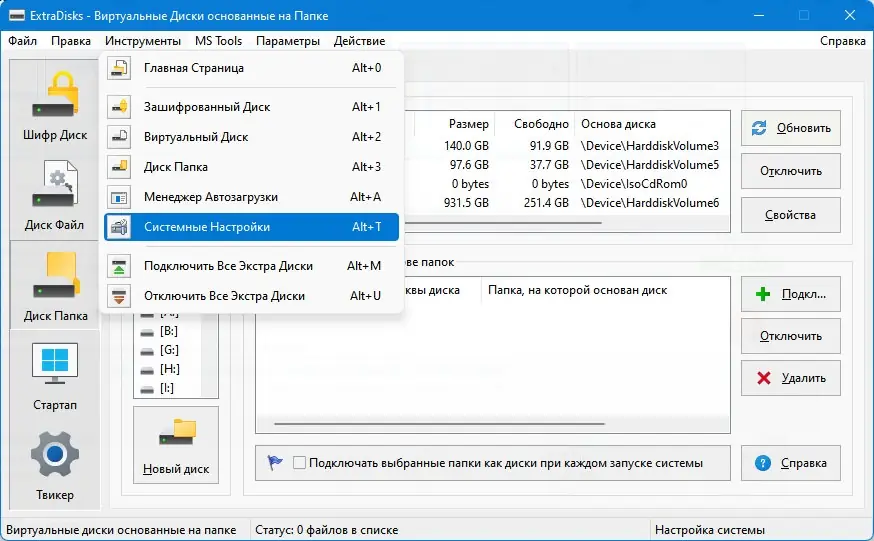Image resolution: width=874 pixels, height=541 pixels.
Task: Choose Зашифрованный Диск menu entry
Action: pyautogui.click(x=251, y=107)
